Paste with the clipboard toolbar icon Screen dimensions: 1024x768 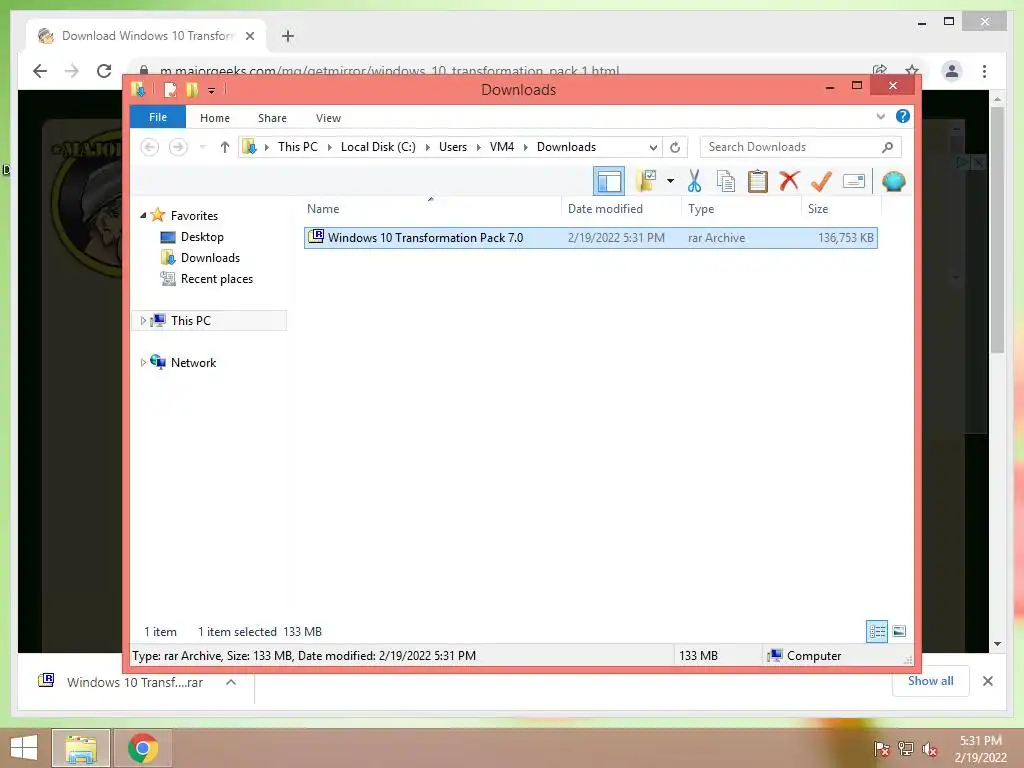758,181
